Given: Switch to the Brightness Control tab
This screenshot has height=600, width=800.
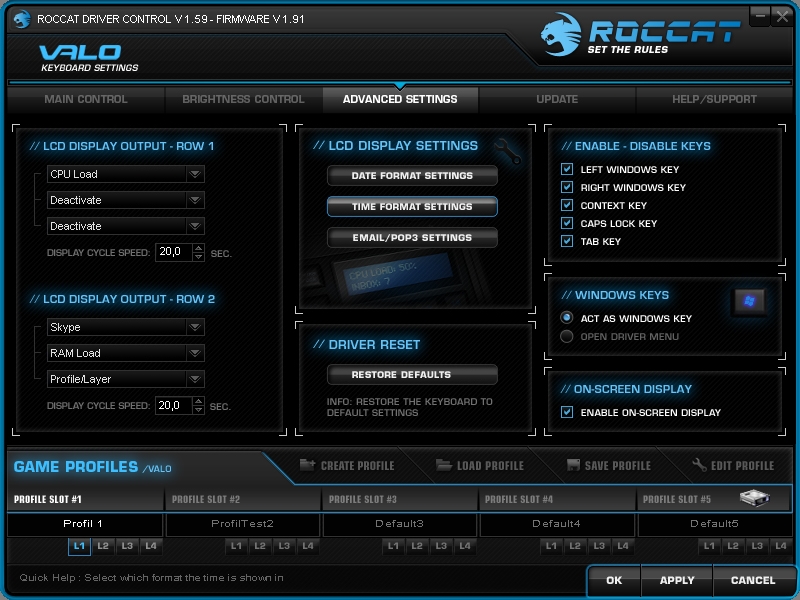Looking at the screenshot, I should click(243, 99).
